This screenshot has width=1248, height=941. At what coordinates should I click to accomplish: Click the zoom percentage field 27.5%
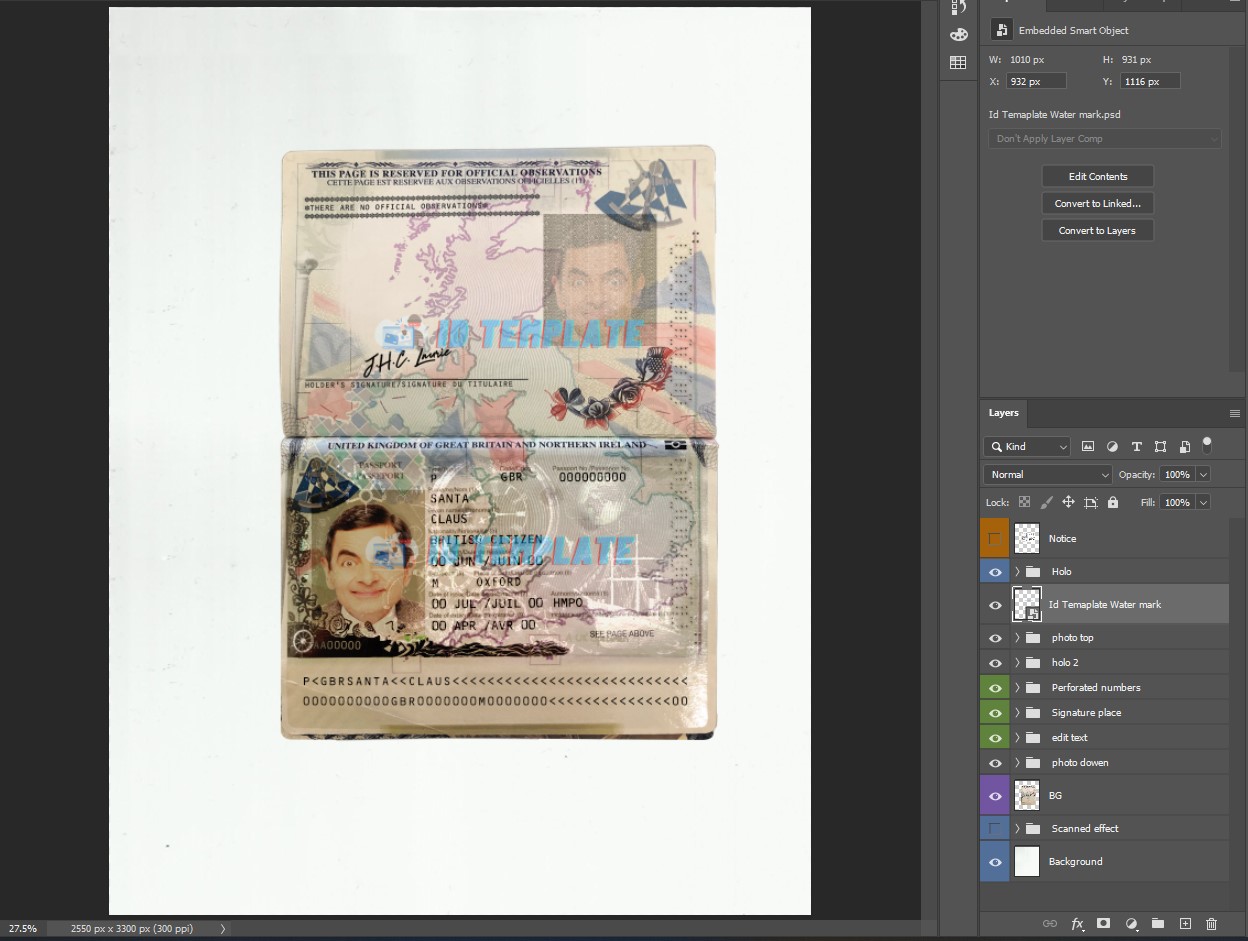pyautogui.click(x=23, y=929)
